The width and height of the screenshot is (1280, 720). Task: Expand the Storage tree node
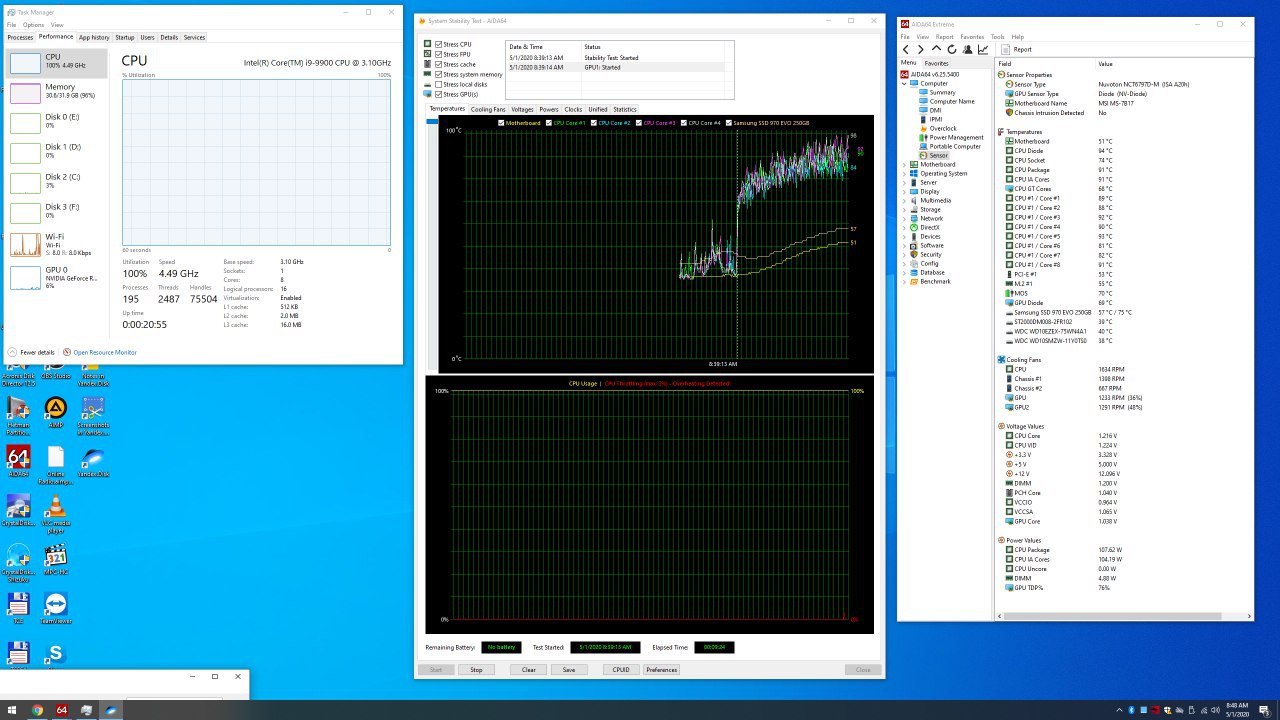(904, 209)
